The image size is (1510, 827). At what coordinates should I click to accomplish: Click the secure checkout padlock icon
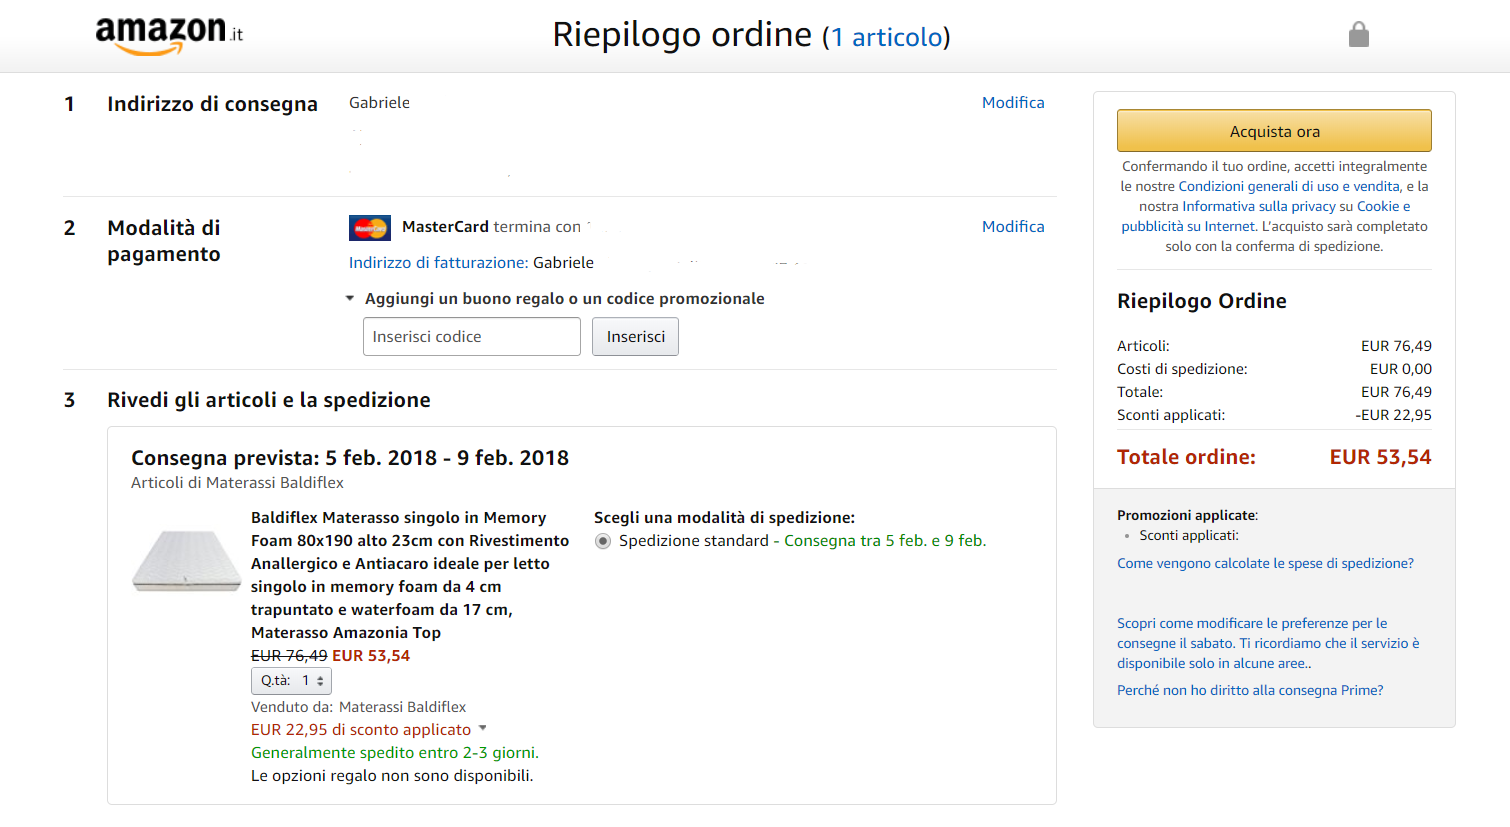(x=1358, y=35)
